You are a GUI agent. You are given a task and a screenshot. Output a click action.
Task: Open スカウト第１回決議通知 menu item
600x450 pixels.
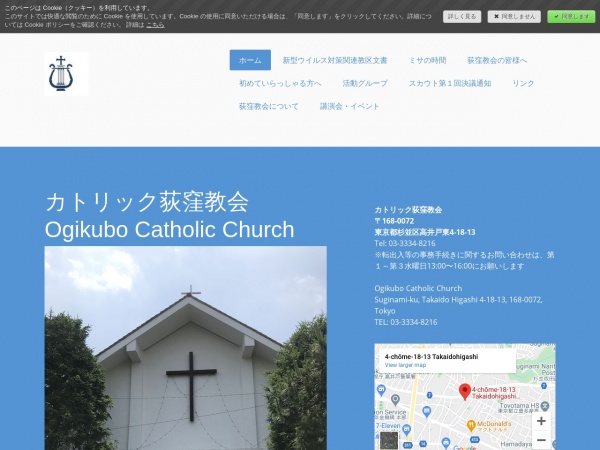pos(450,83)
